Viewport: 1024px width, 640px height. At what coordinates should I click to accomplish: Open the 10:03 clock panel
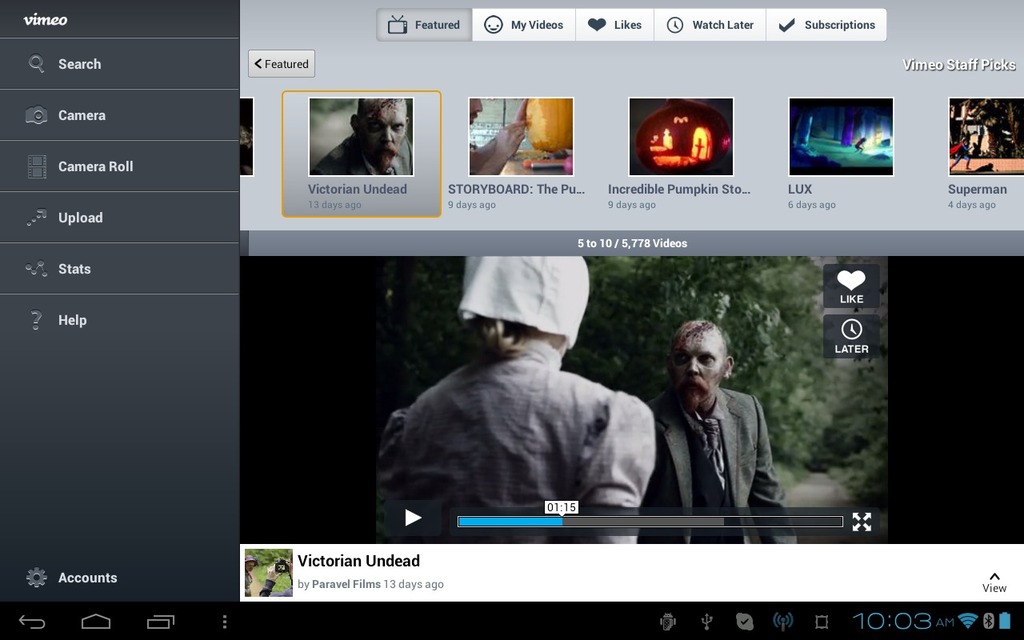[x=903, y=620]
